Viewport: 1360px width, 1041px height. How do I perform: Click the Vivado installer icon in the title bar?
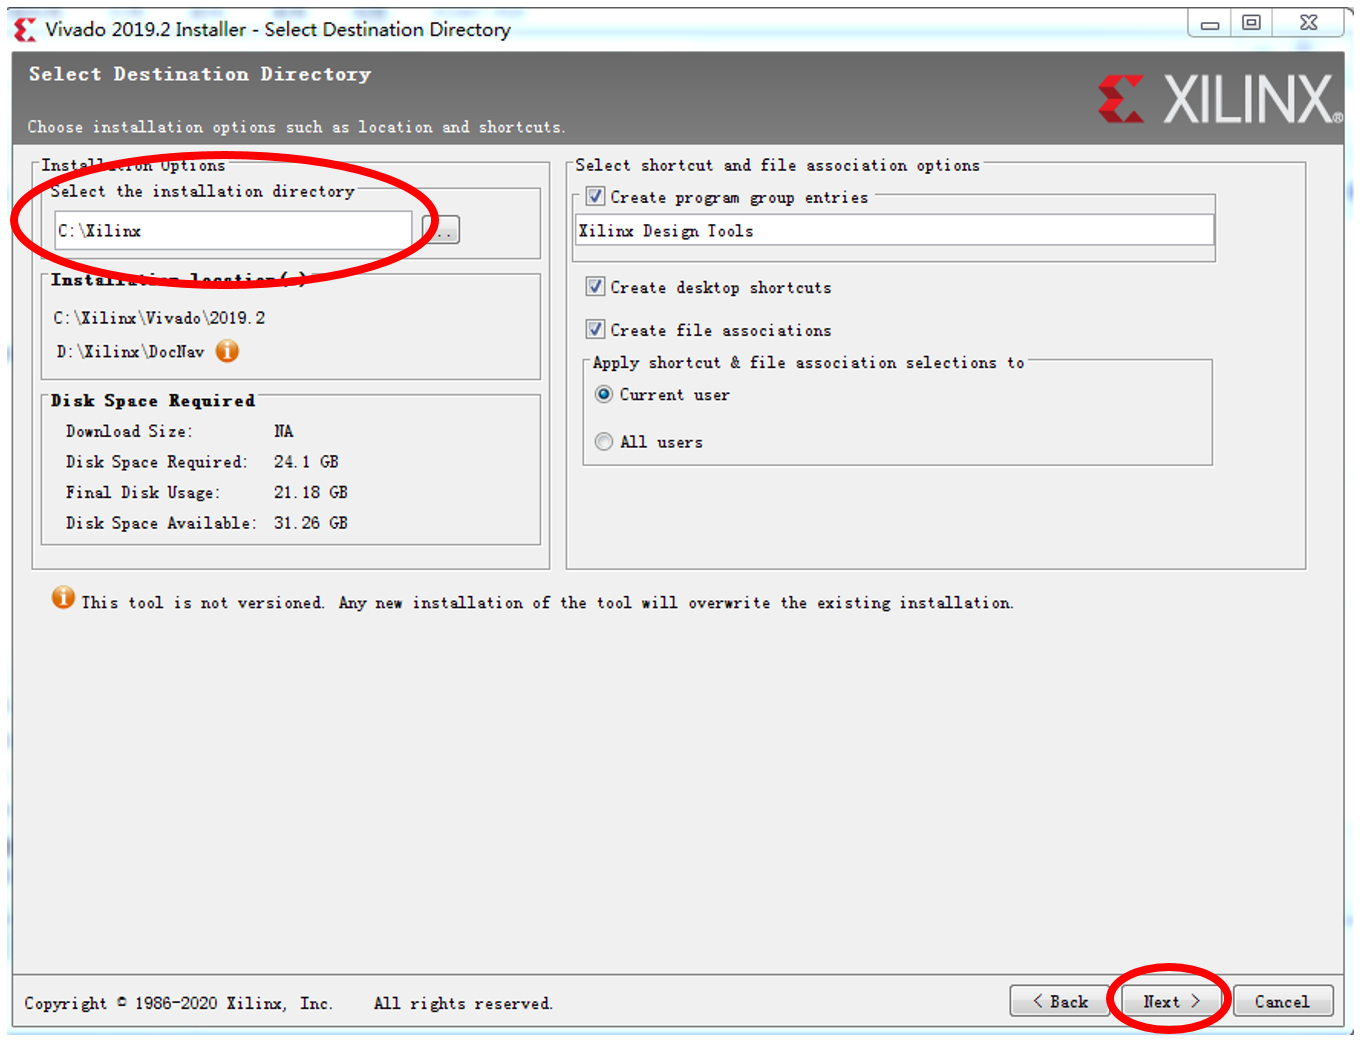[x=25, y=30]
